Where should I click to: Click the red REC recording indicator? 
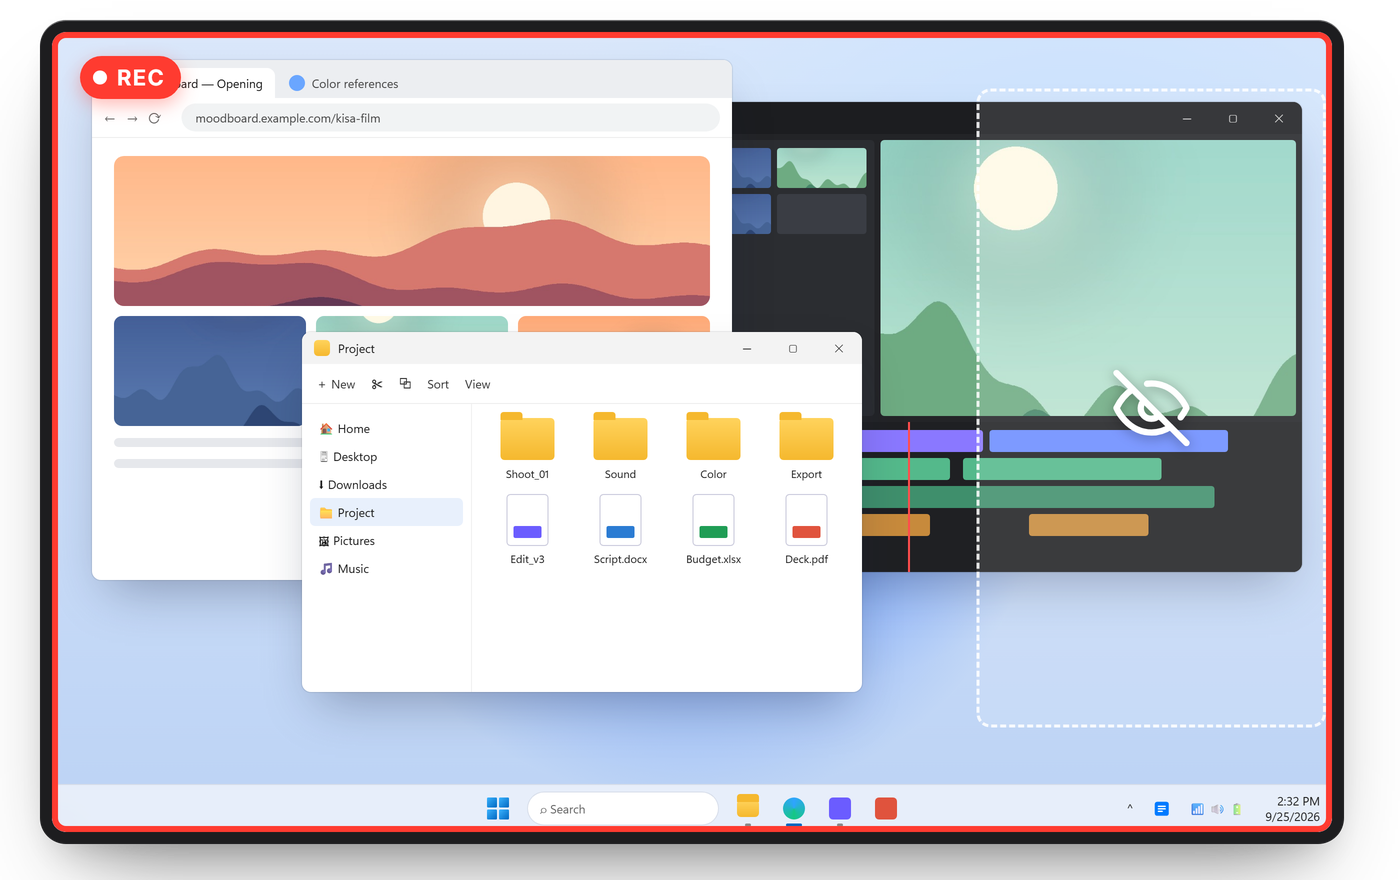130,78
